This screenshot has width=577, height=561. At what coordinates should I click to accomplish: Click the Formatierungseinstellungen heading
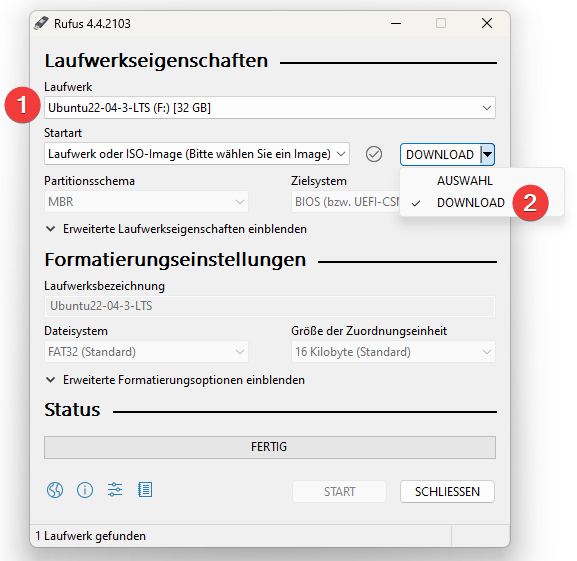(175, 260)
